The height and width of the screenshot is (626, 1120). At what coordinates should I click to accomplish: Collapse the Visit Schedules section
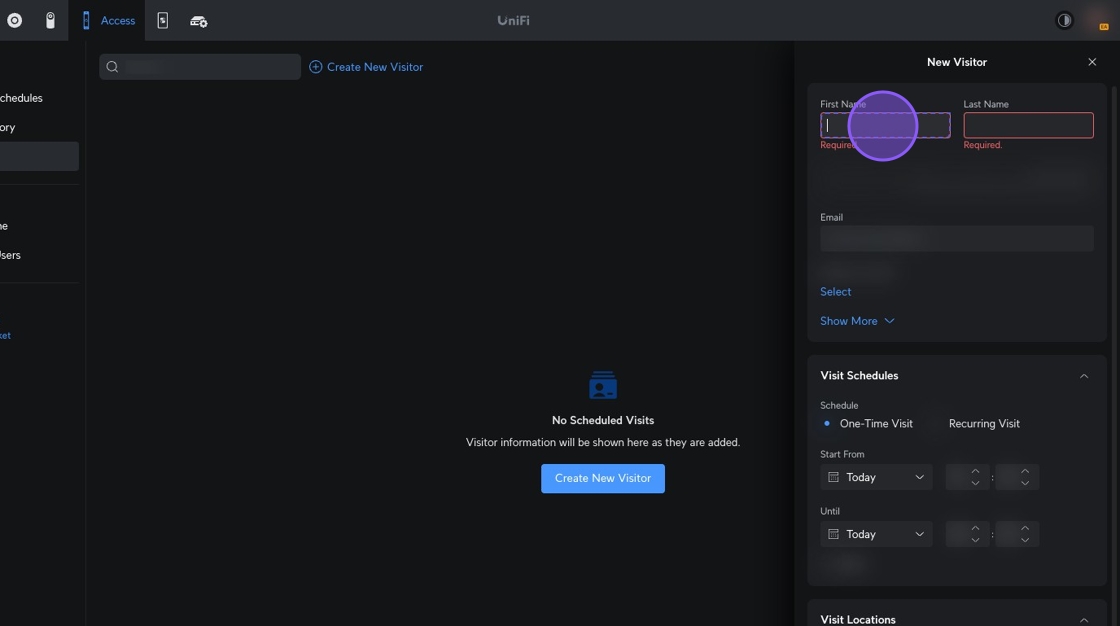(x=1084, y=376)
